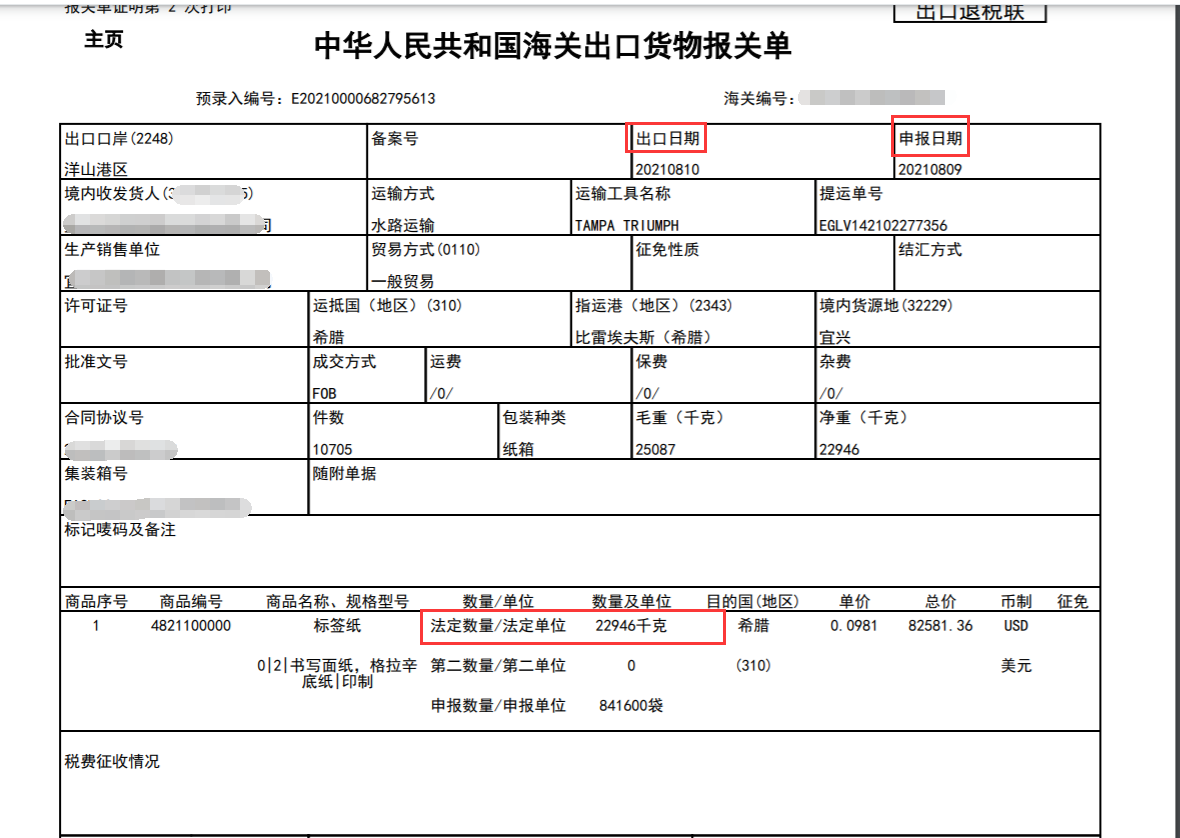Click the 征免性质 label

tap(667, 250)
